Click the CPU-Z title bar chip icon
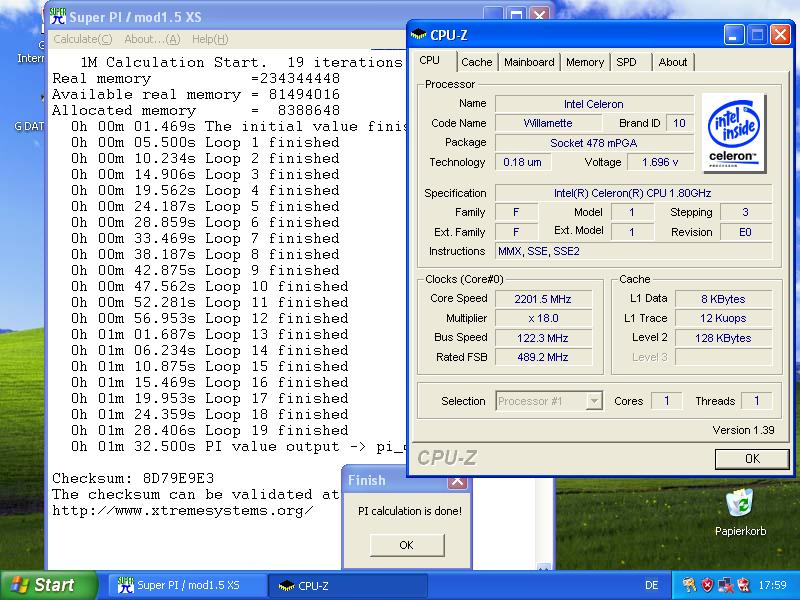 pyautogui.click(x=418, y=35)
